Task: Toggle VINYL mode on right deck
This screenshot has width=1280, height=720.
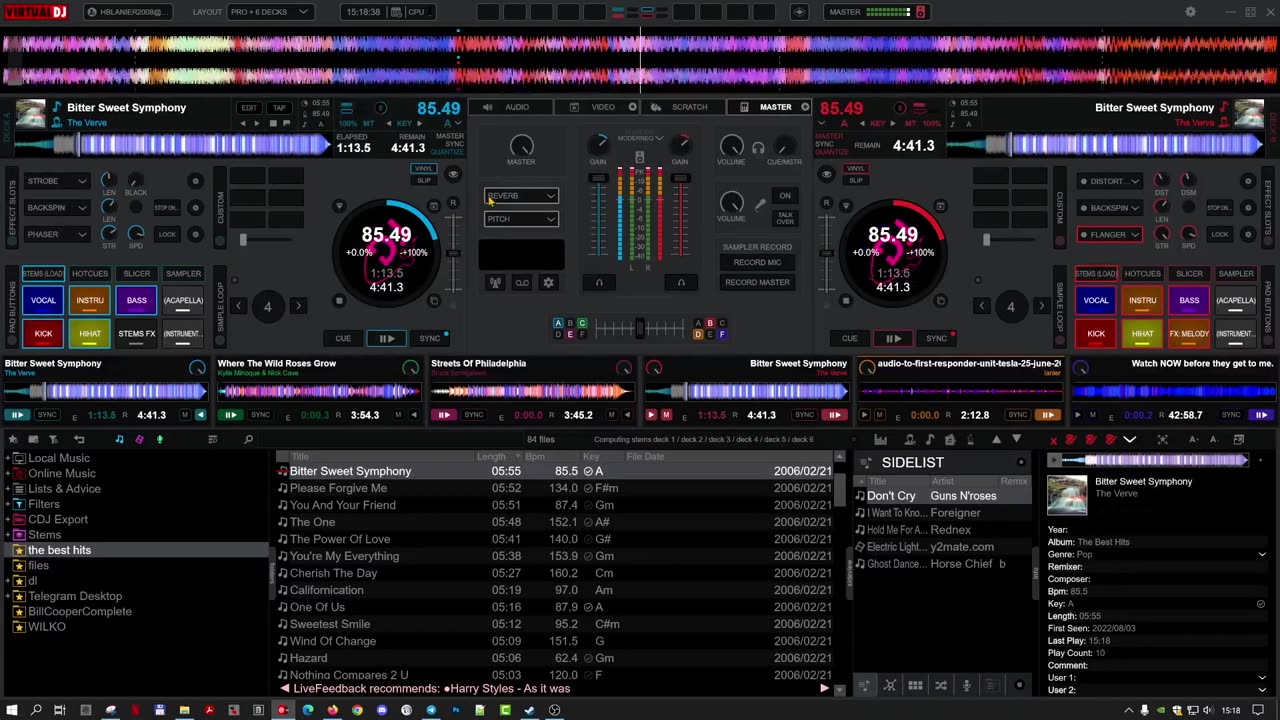Action: click(855, 168)
